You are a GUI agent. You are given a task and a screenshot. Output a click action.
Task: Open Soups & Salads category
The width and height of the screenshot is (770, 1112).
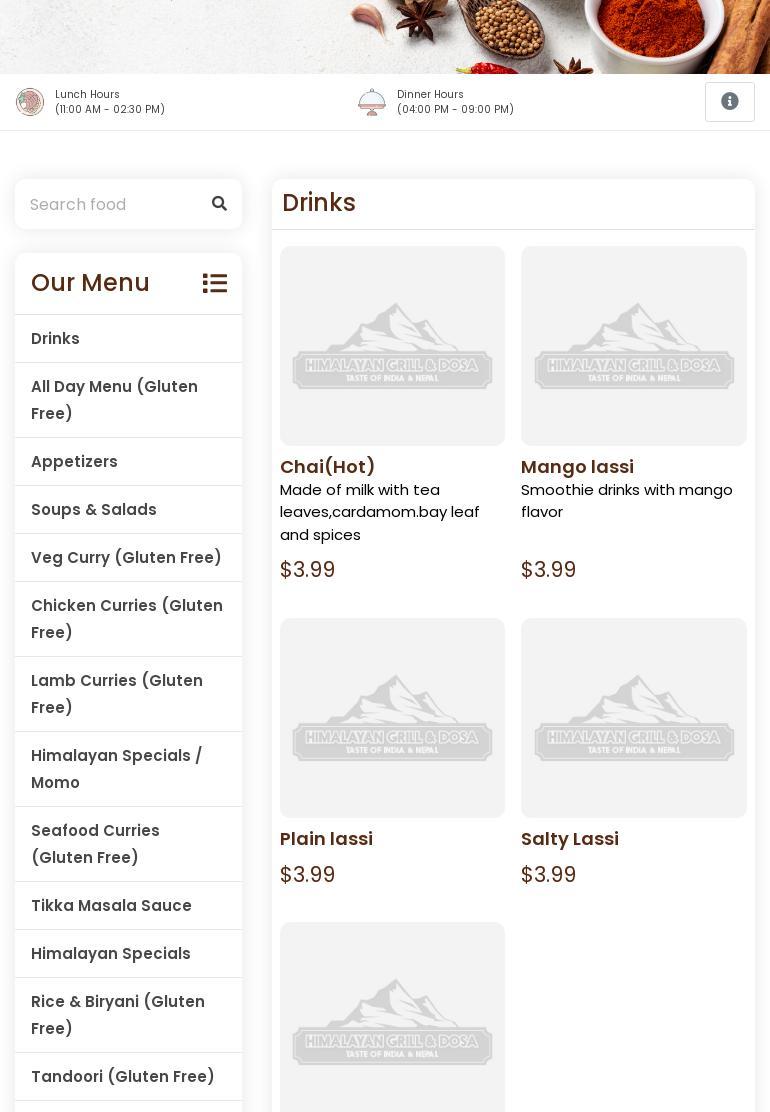[128, 509]
